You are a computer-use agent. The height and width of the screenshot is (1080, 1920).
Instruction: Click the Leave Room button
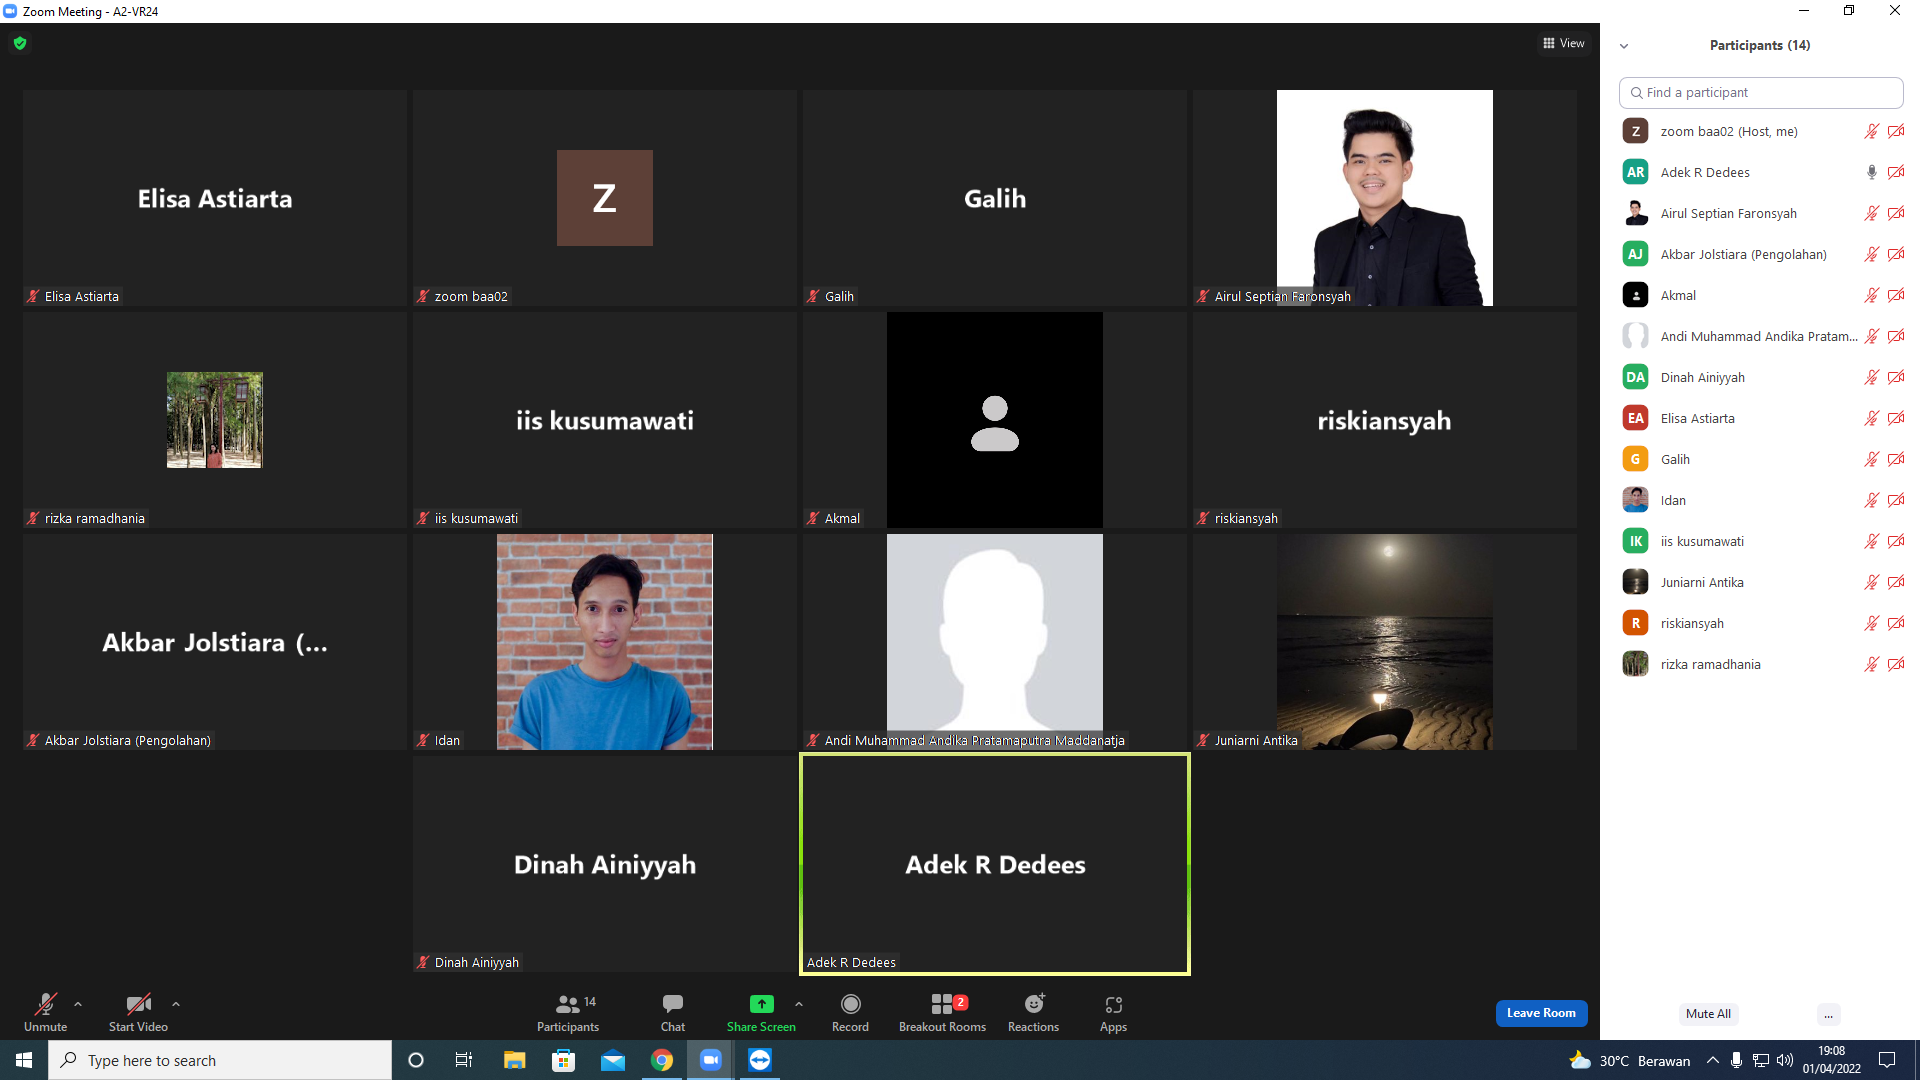tap(1541, 1013)
